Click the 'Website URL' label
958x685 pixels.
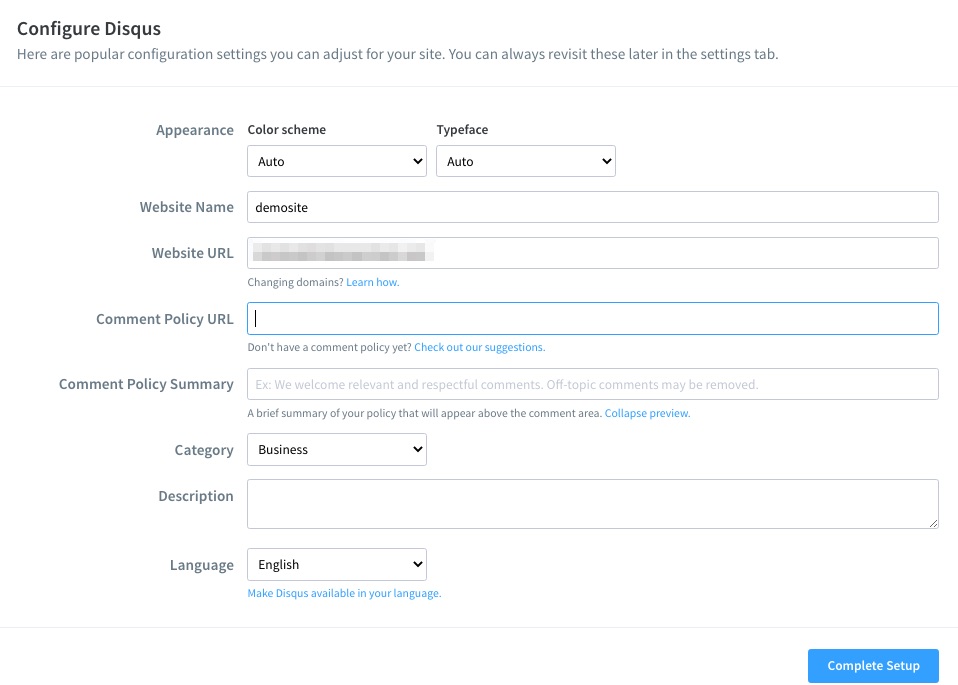tap(192, 253)
